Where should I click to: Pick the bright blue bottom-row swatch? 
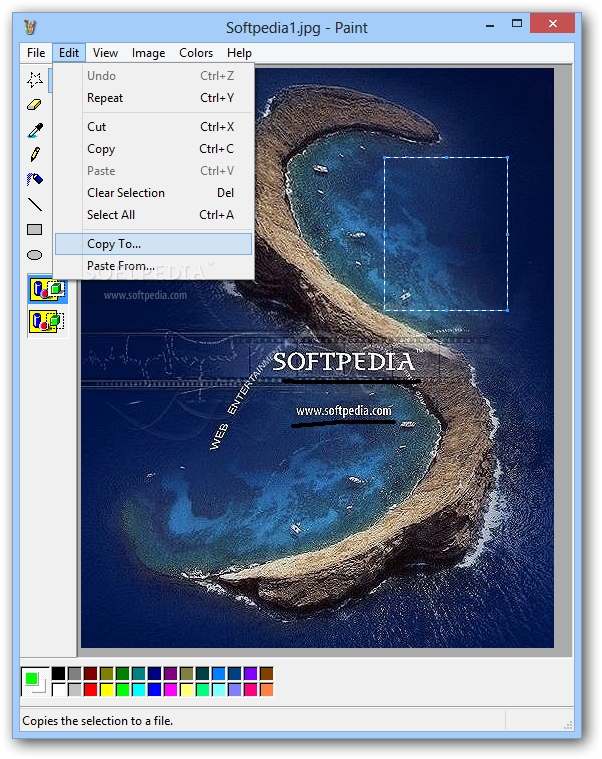point(154,689)
